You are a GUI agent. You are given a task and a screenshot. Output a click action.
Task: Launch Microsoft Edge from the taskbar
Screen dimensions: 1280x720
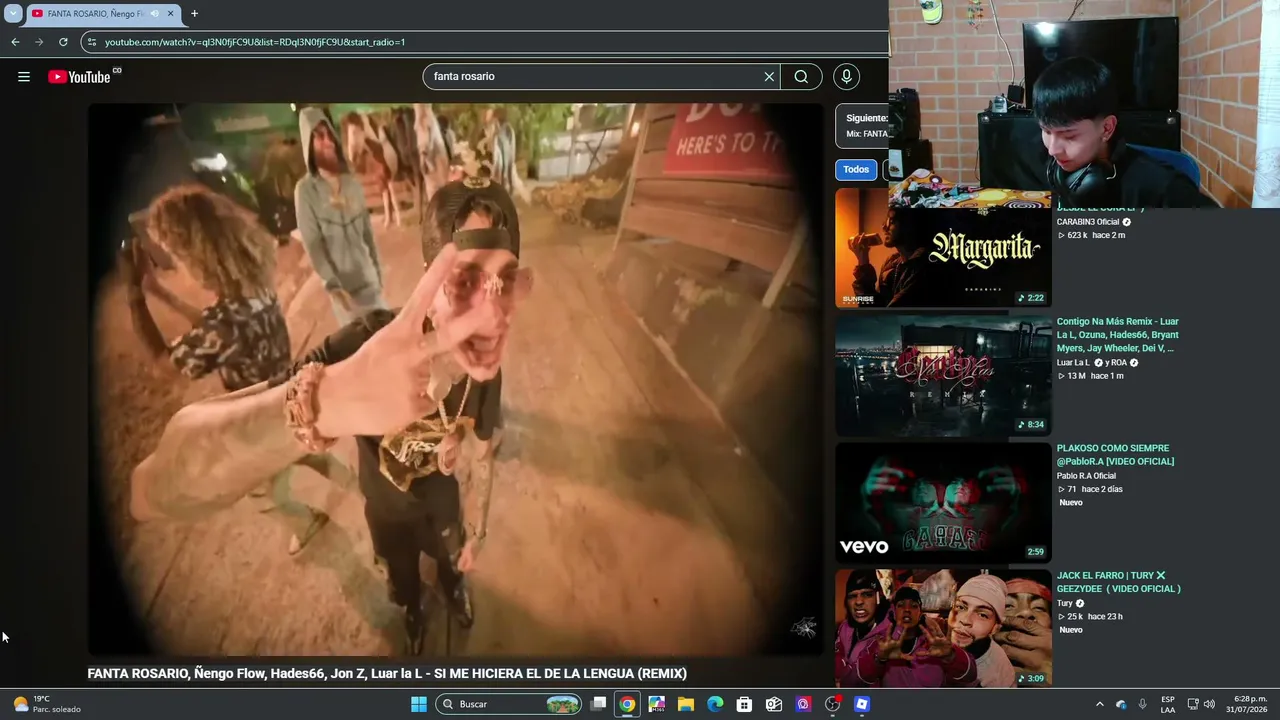(x=715, y=704)
